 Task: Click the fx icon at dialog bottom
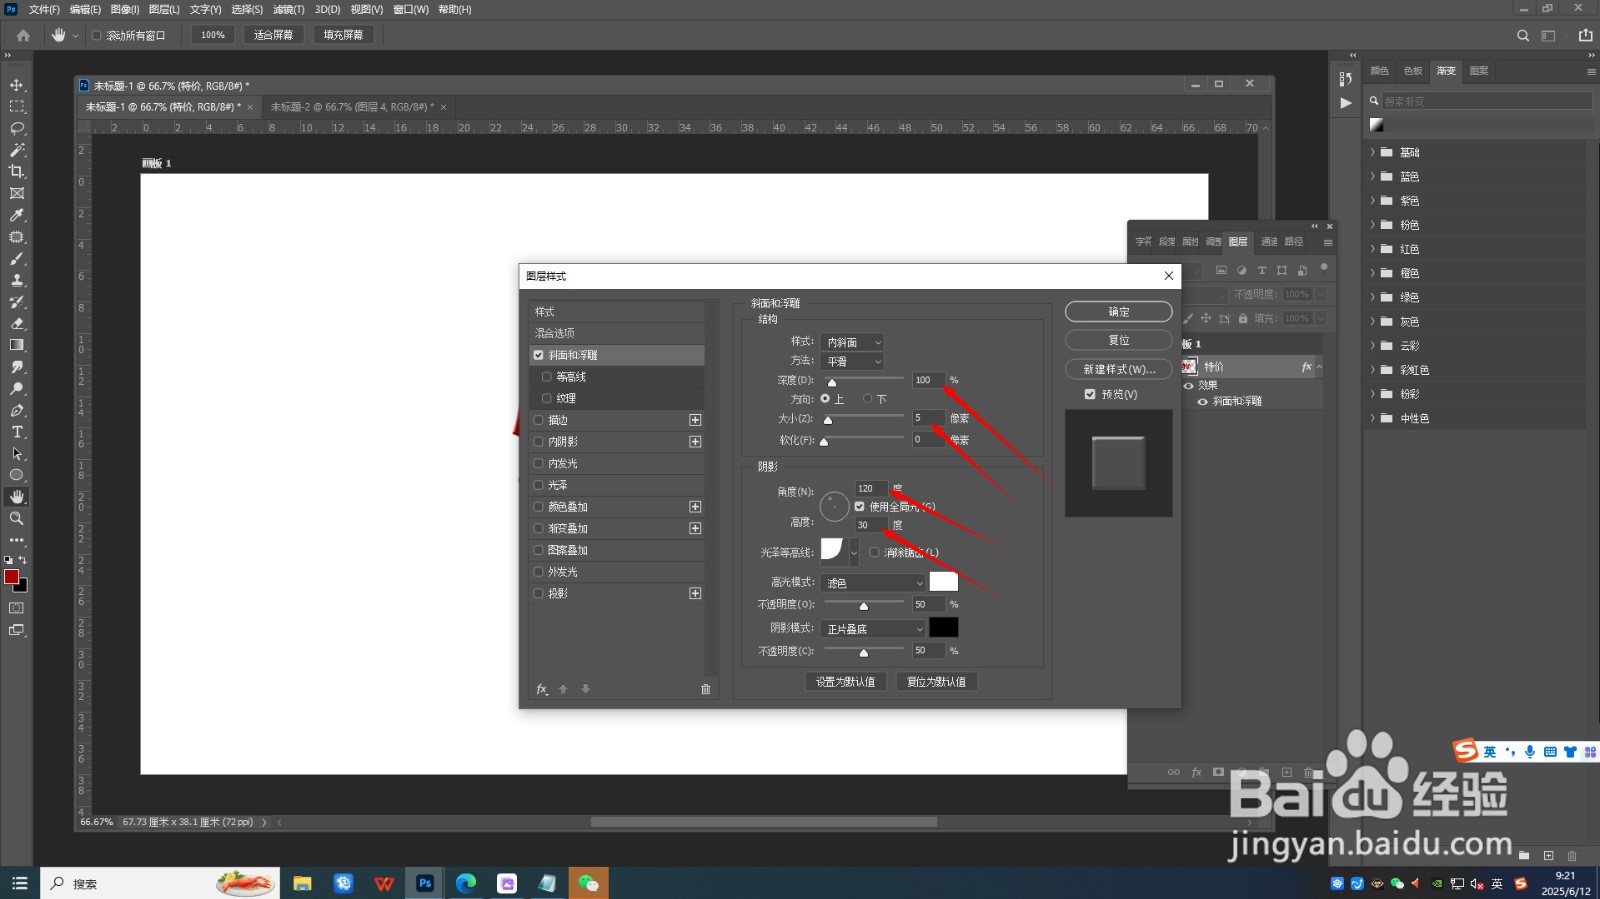click(x=542, y=689)
